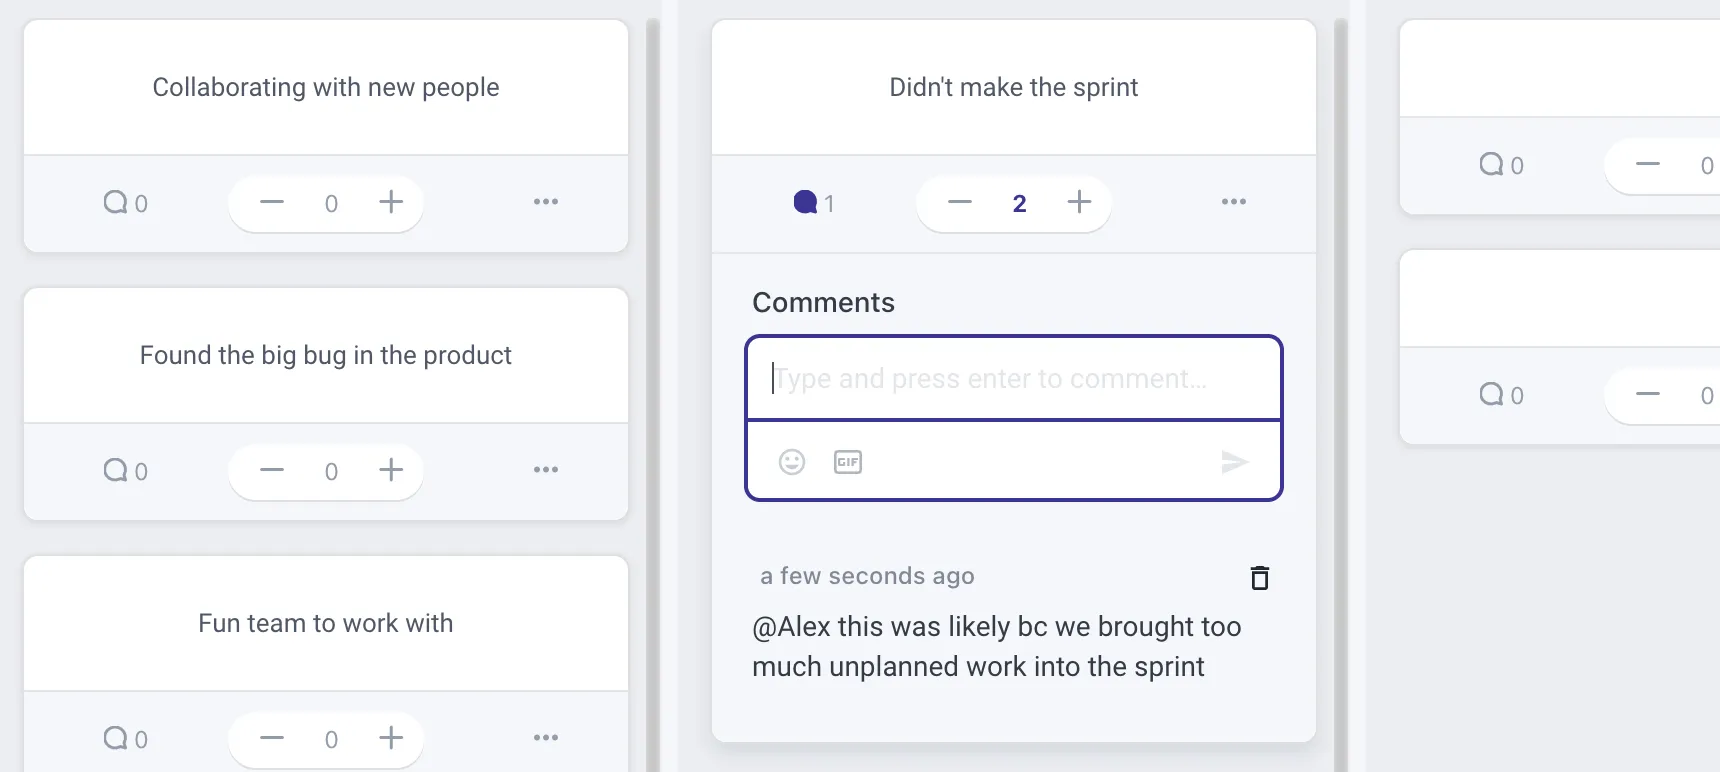Open more options on Collaborating with new people
The height and width of the screenshot is (772, 1720).
(x=545, y=203)
